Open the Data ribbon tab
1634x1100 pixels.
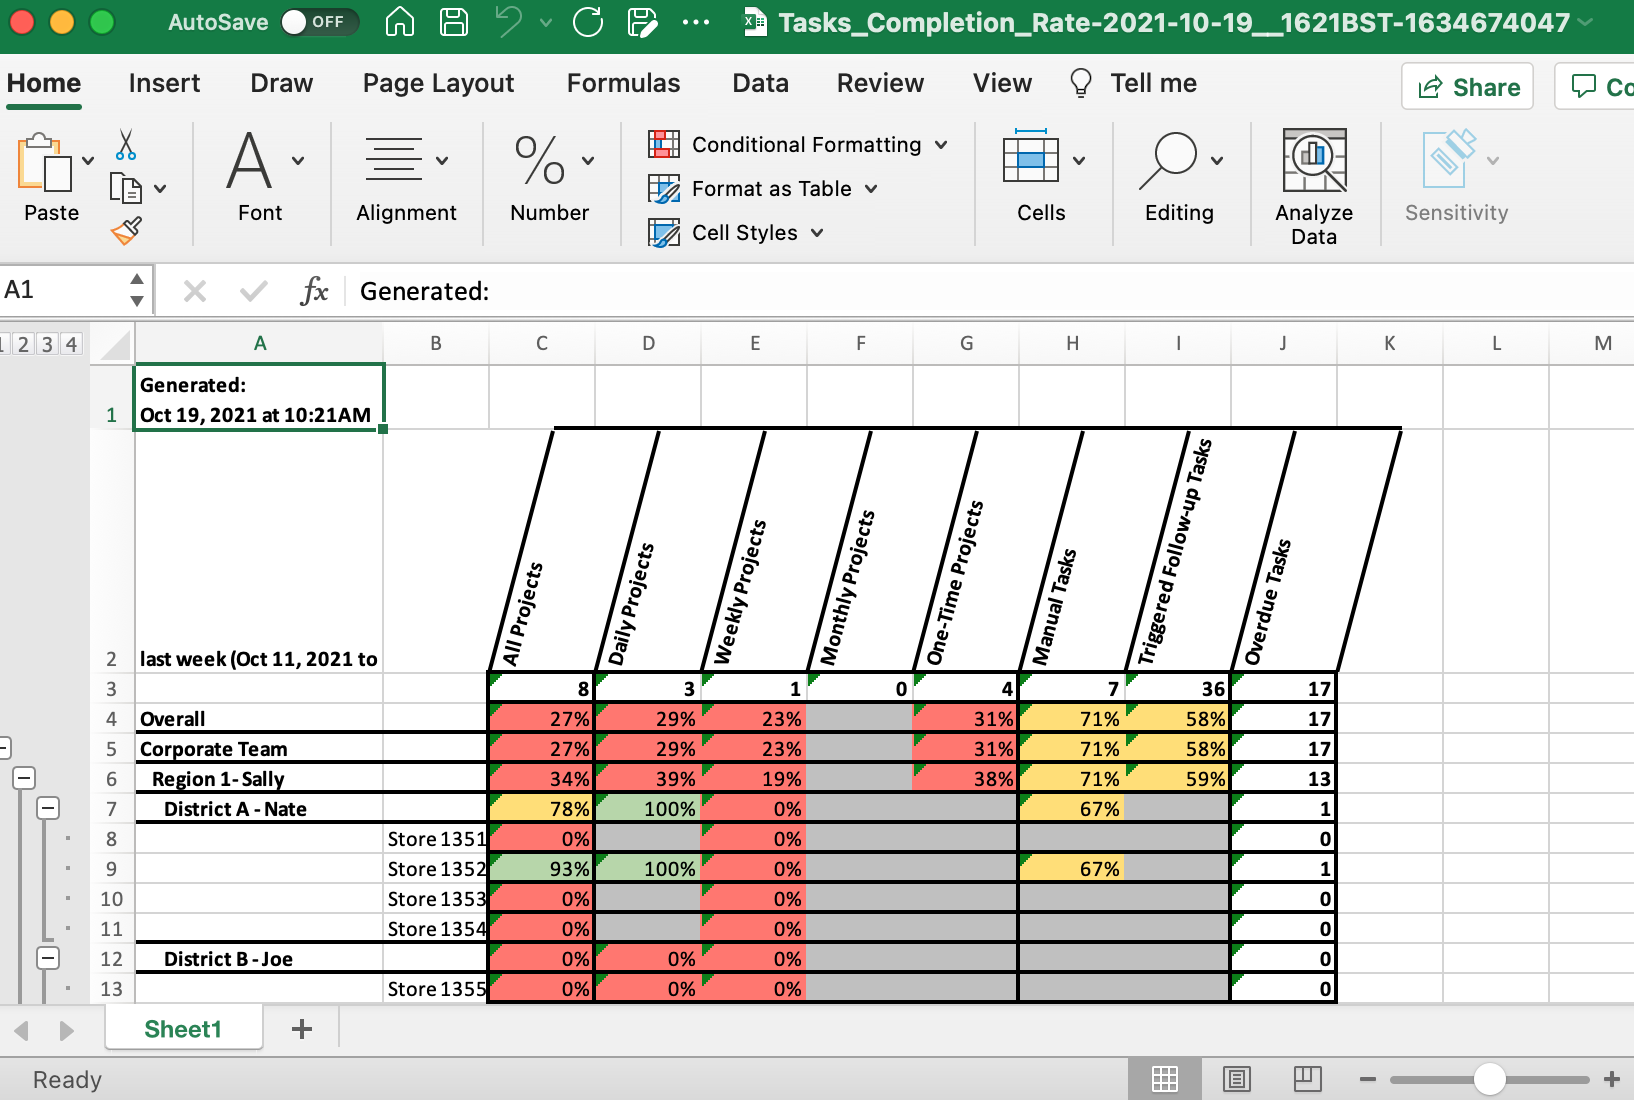[759, 83]
